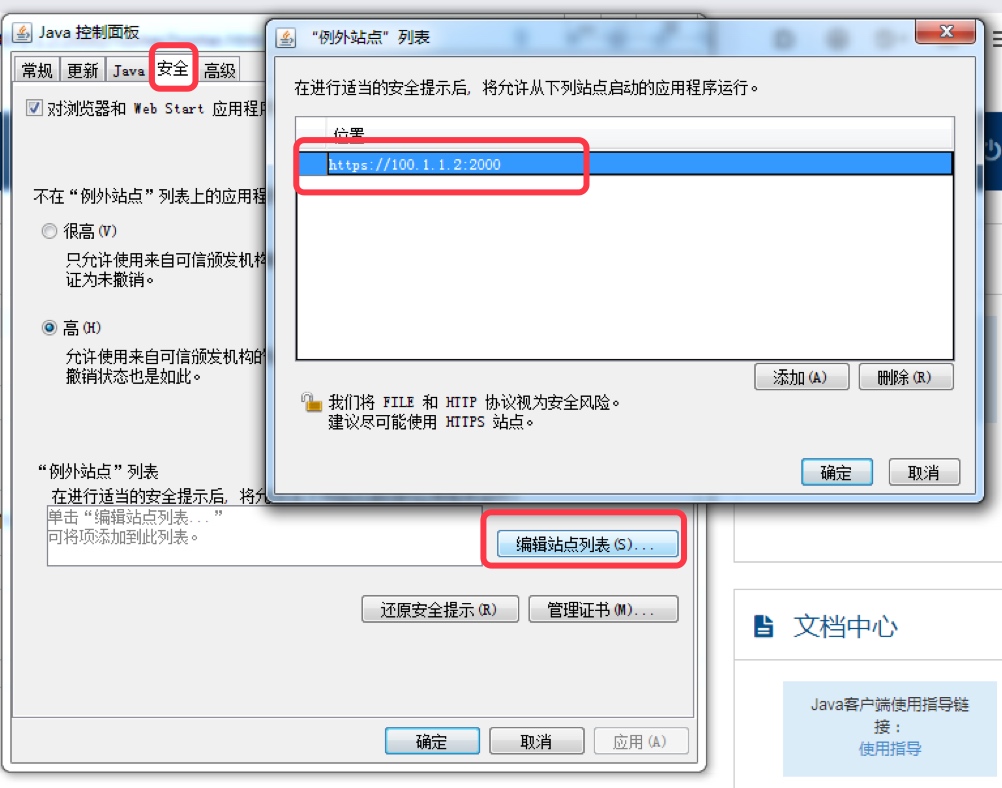
Task: Click the 添加 (A) button
Action: click(801, 377)
